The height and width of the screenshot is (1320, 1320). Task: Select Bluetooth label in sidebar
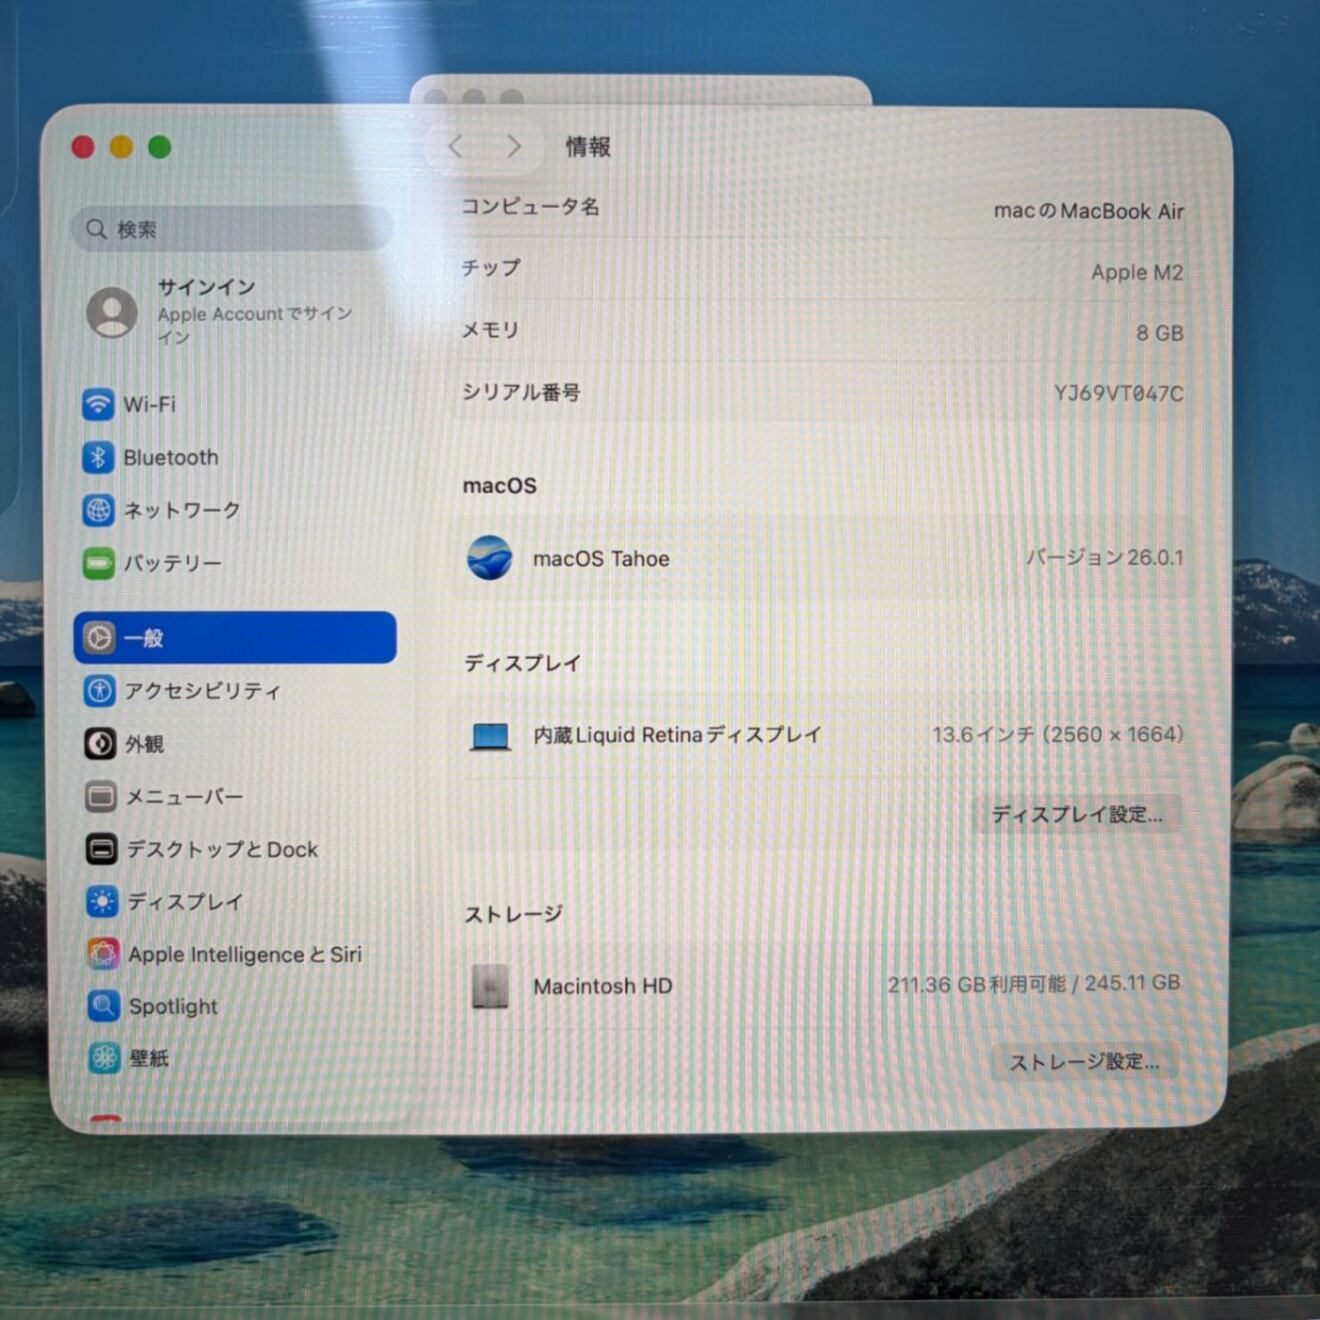171,457
